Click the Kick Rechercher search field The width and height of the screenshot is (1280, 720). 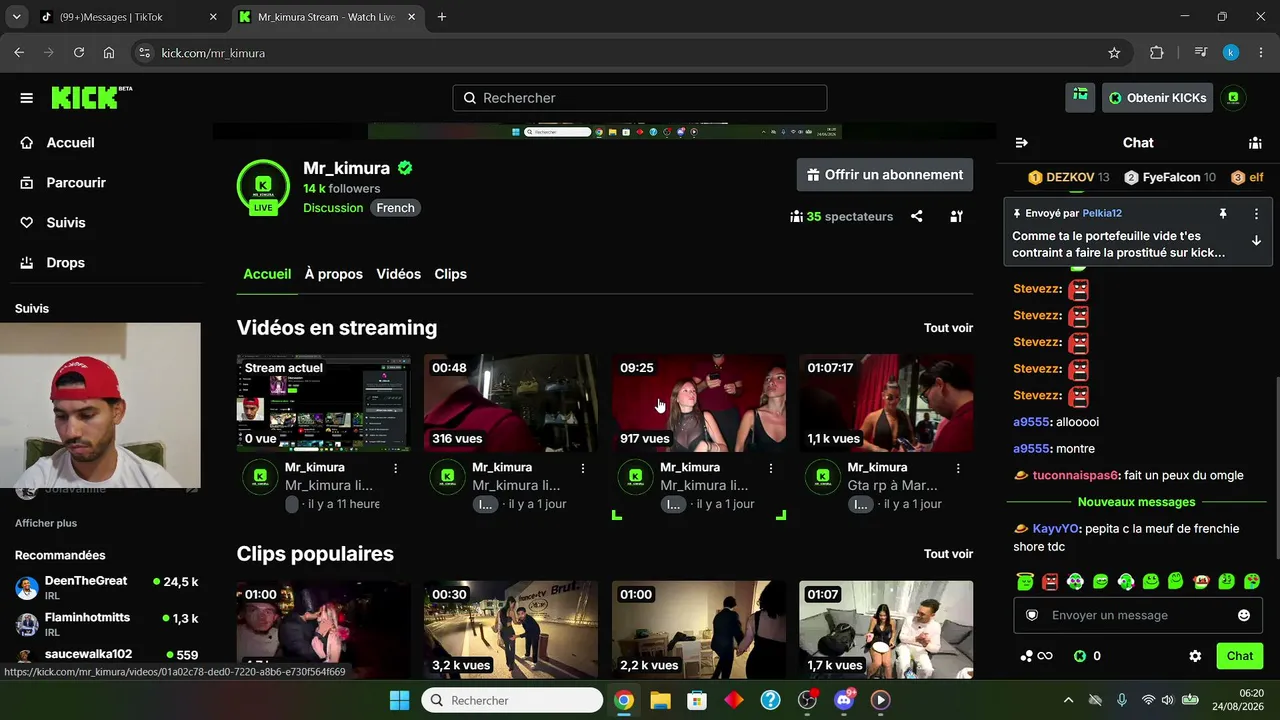(x=640, y=98)
